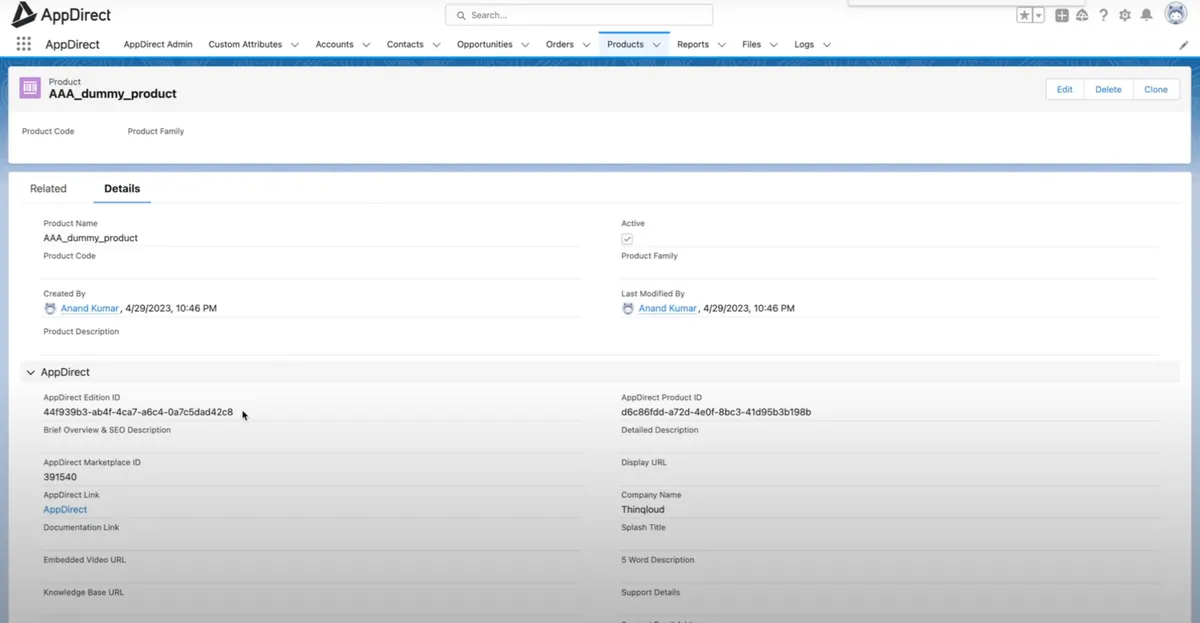Viewport: 1200px width, 623px height.
Task: Select the Details tab
Action: click(122, 188)
